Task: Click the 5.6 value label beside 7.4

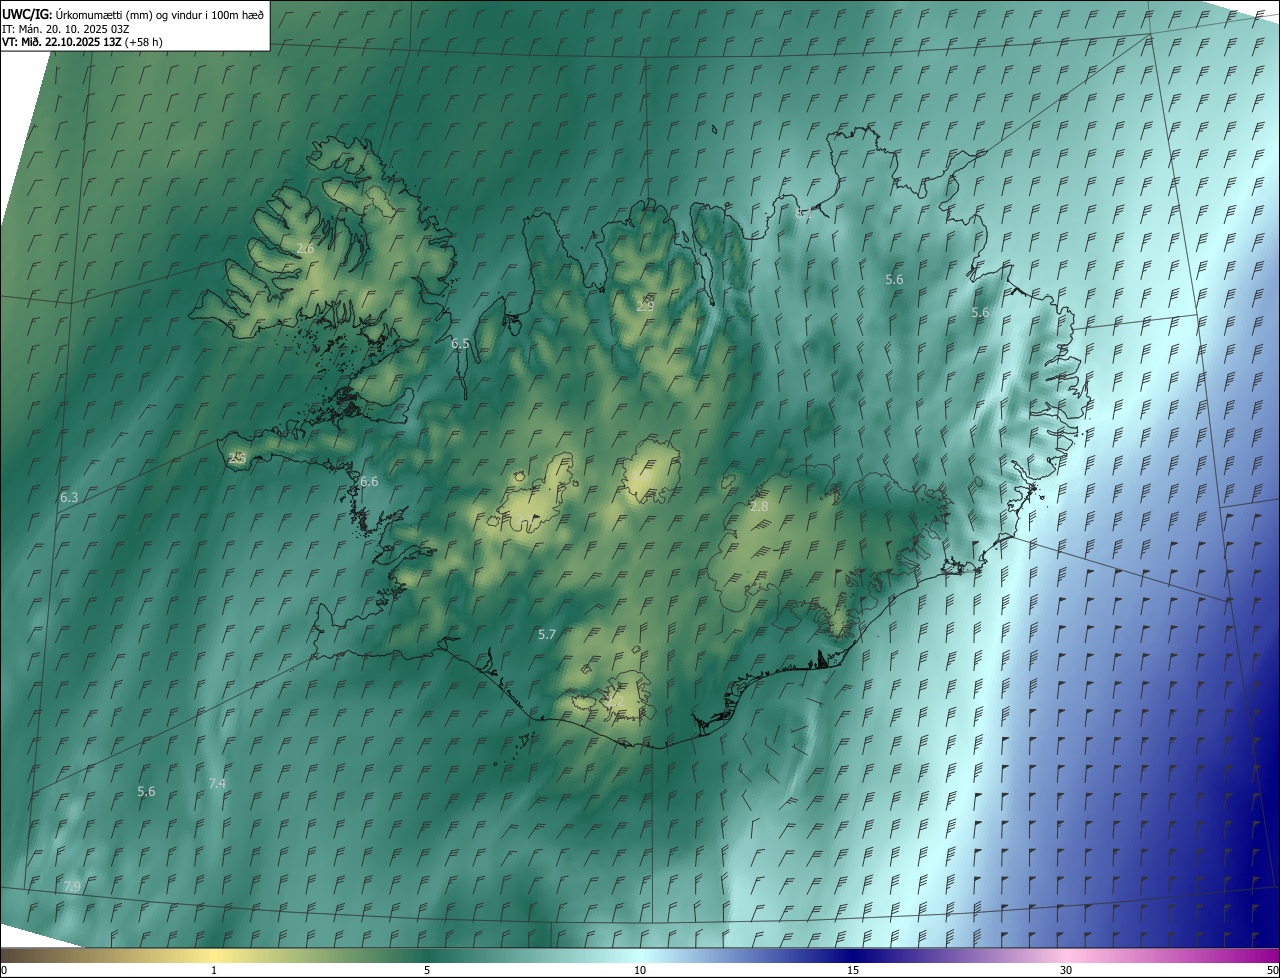Action: coord(146,791)
